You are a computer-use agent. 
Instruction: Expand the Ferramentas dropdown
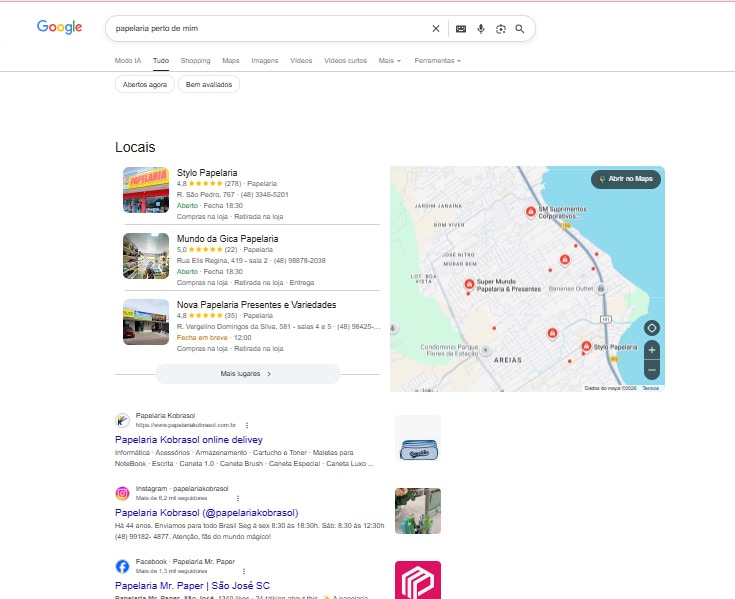(x=437, y=60)
